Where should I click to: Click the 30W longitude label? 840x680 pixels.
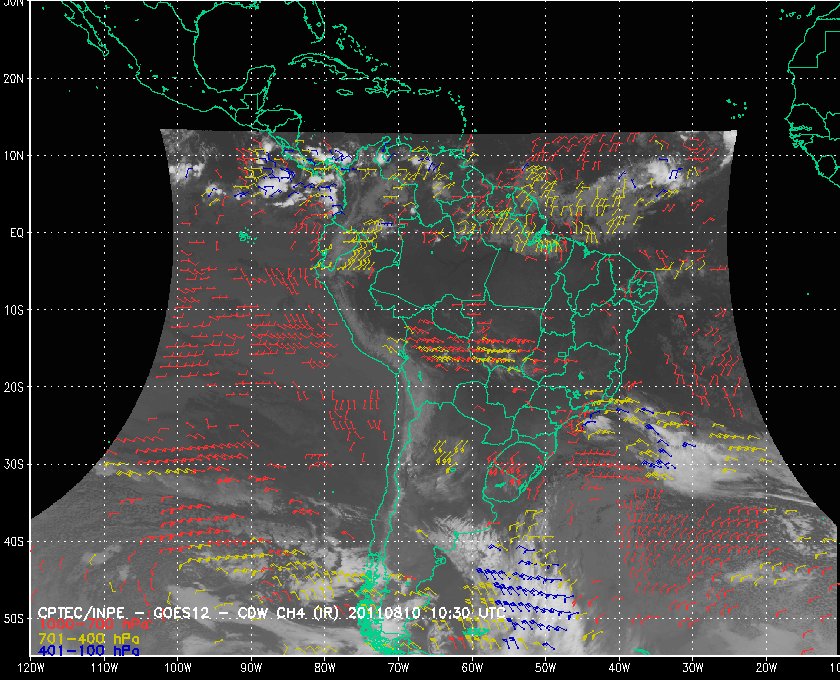click(693, 668)
